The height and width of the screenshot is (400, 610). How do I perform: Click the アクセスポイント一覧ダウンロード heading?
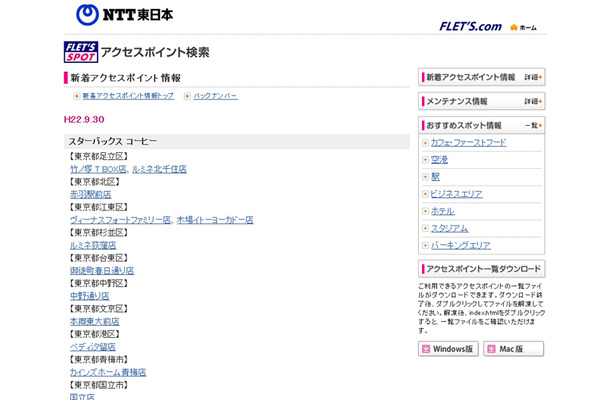[483, 268]
